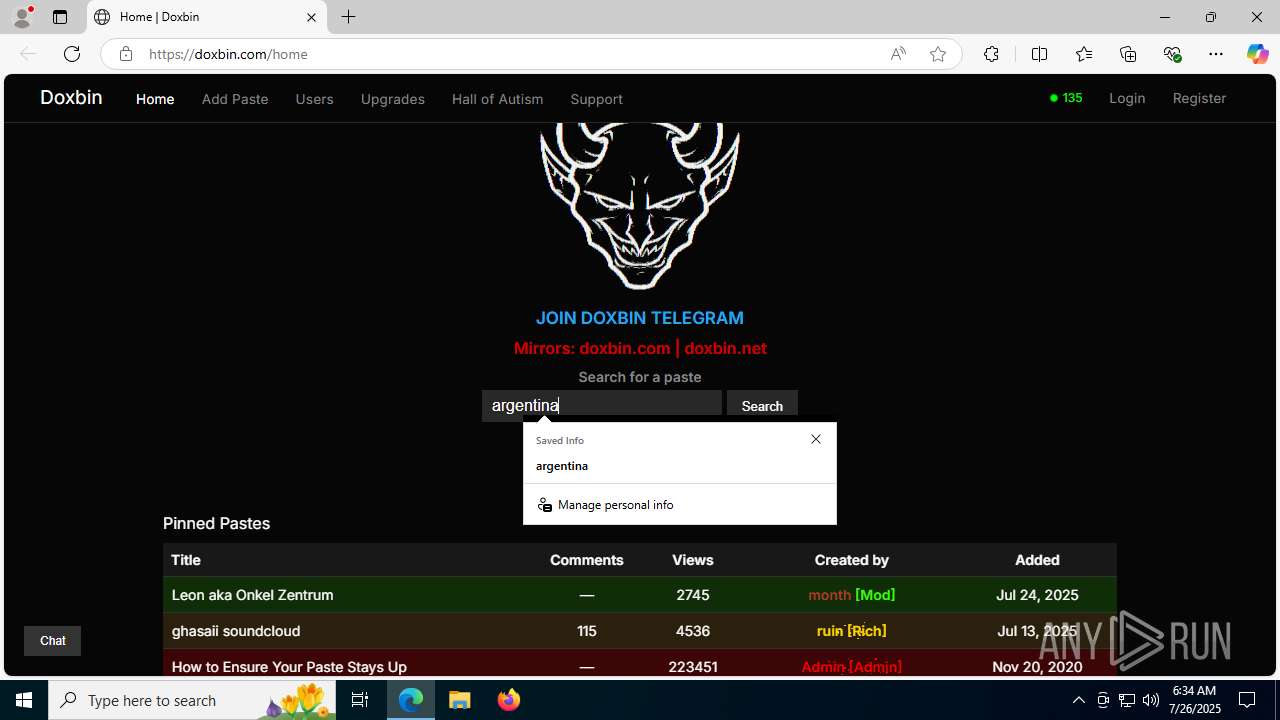Open the Collections icon

click(x=1128, y=54)
